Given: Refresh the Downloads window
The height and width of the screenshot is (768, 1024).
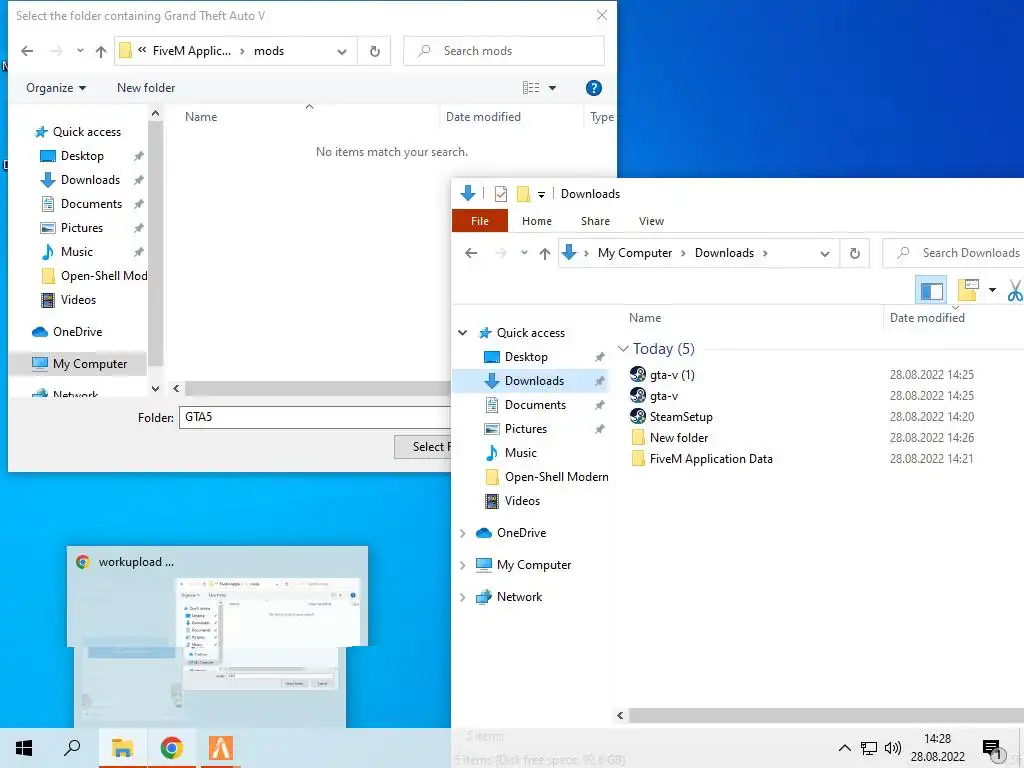Looking at the screenshot, I should tap(854, 253).
